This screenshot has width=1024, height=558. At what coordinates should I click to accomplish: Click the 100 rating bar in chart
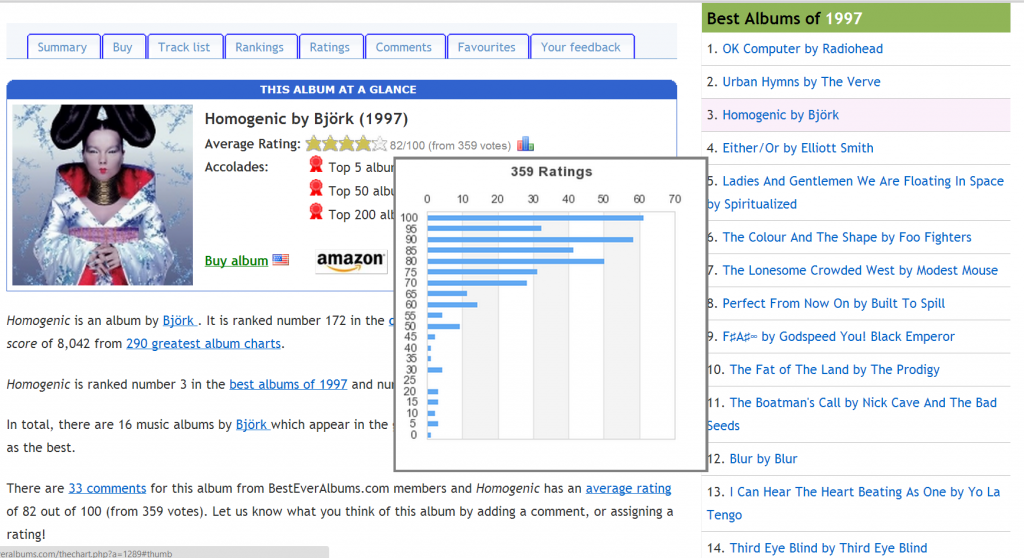(x=535, y=217)
